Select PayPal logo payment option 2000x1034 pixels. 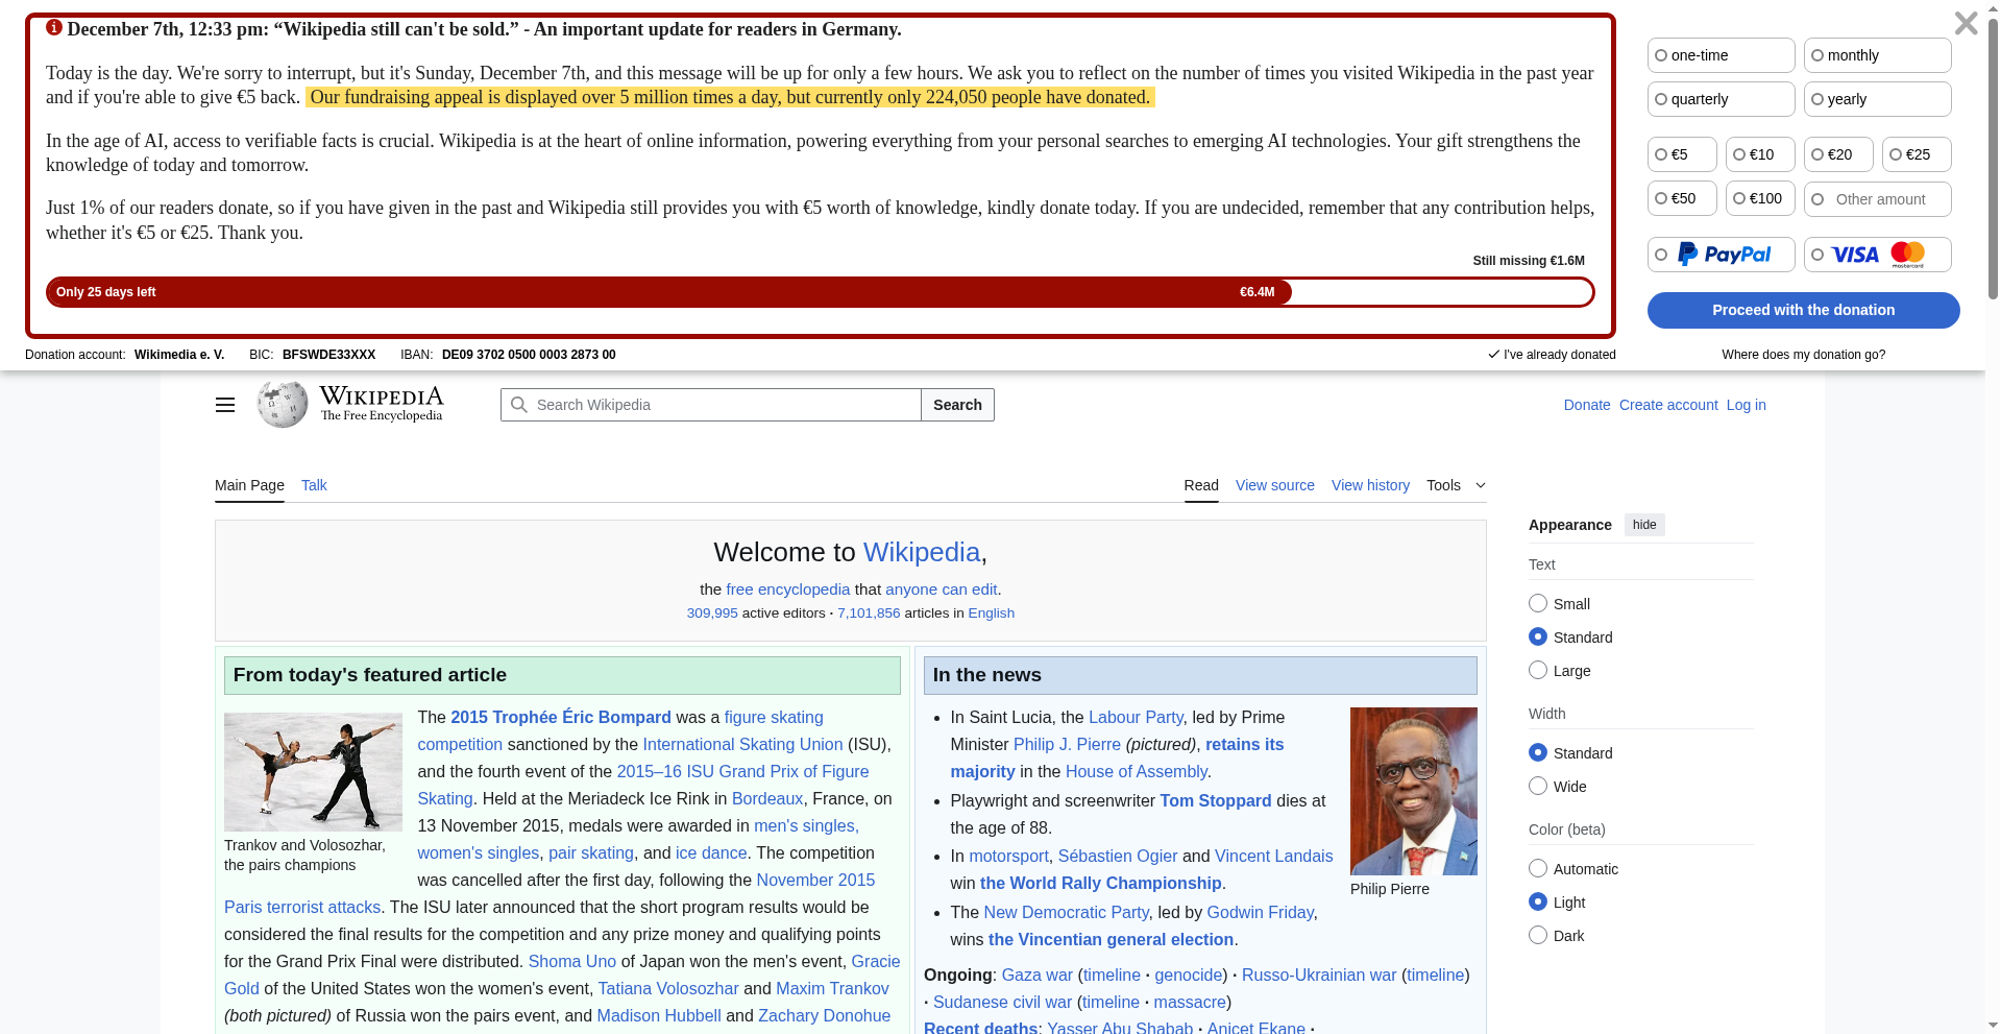1721,255
